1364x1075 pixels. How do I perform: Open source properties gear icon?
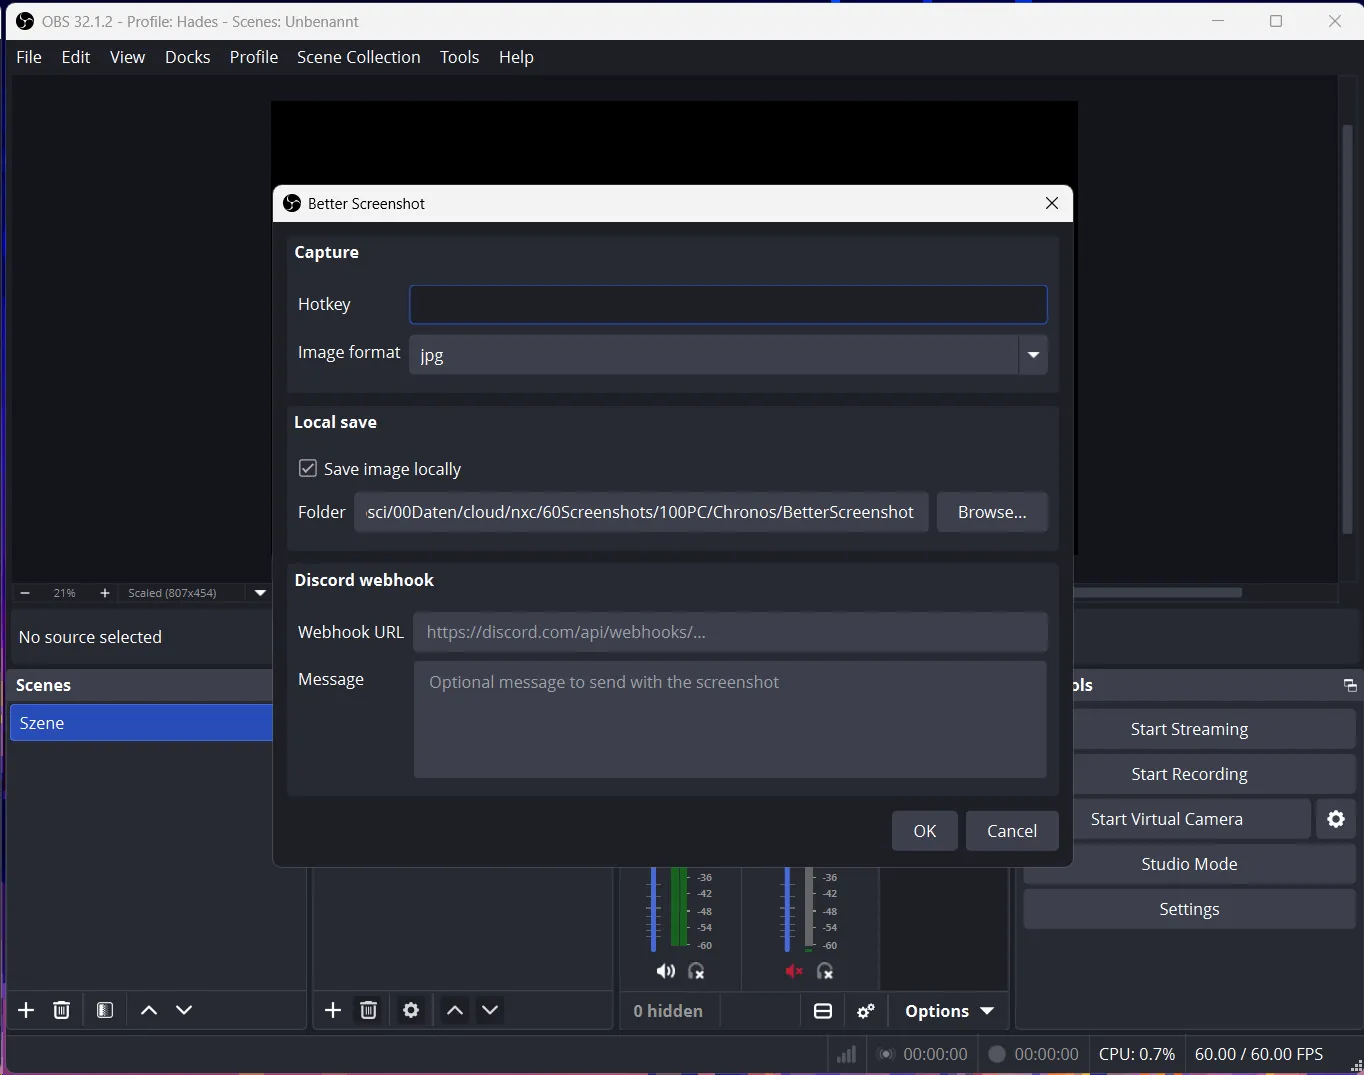(x=411, y=1010)
